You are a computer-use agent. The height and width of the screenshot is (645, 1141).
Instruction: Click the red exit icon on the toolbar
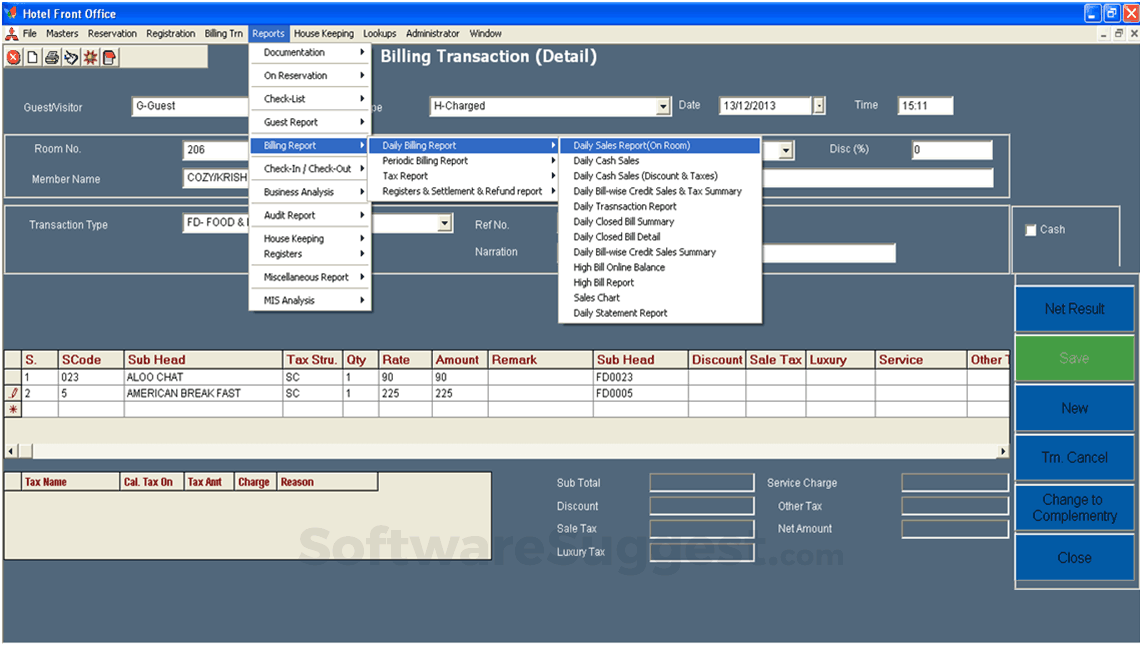coord(12,57)
